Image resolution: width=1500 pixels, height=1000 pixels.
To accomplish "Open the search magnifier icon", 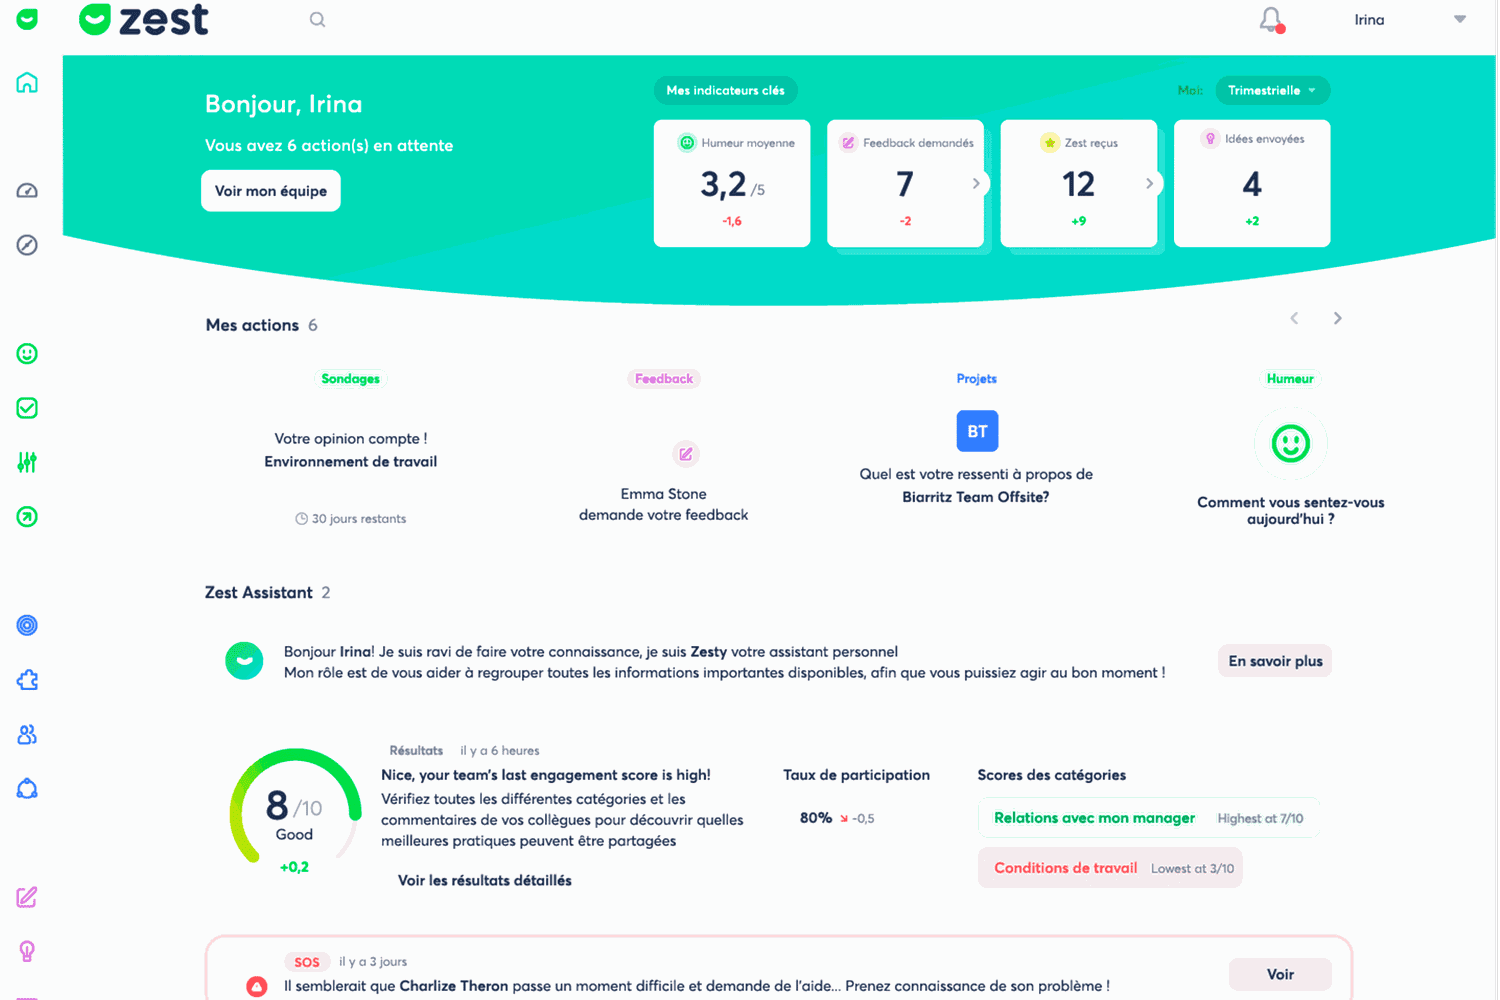I will tap(317, 20).
